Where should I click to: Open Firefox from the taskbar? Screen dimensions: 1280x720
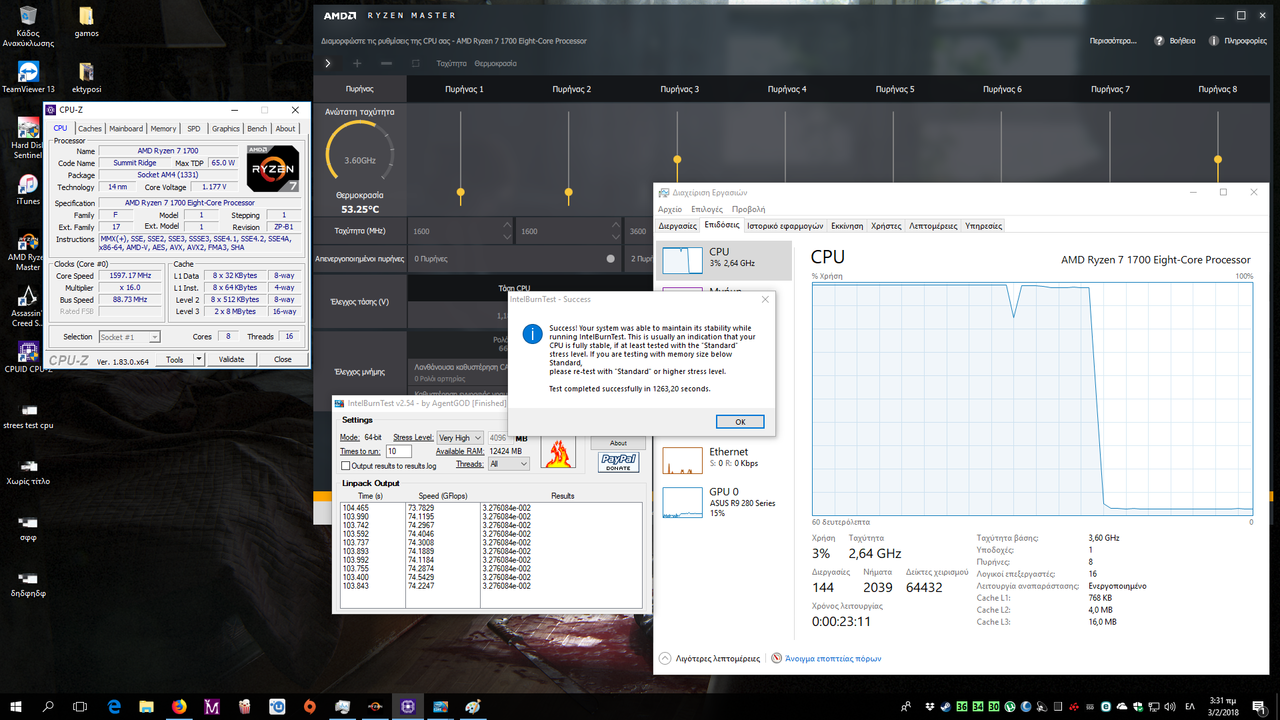coord(179,706)
